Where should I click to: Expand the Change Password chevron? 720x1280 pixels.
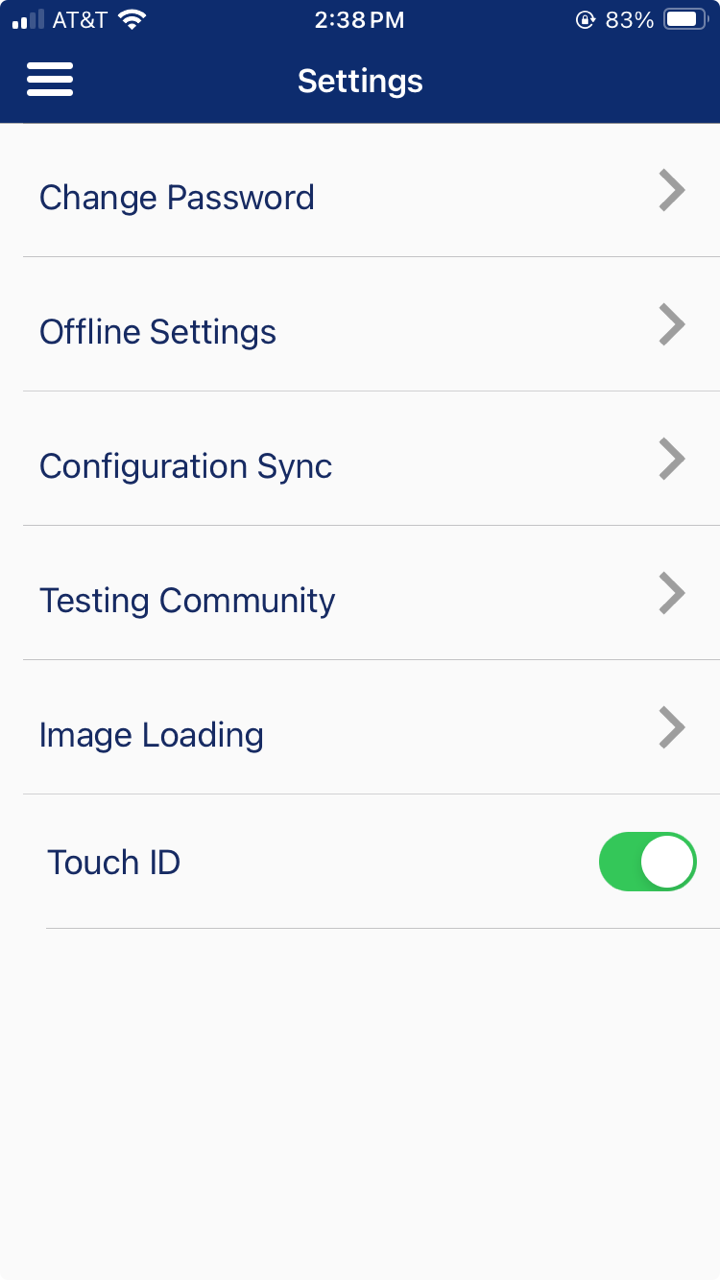672,190
